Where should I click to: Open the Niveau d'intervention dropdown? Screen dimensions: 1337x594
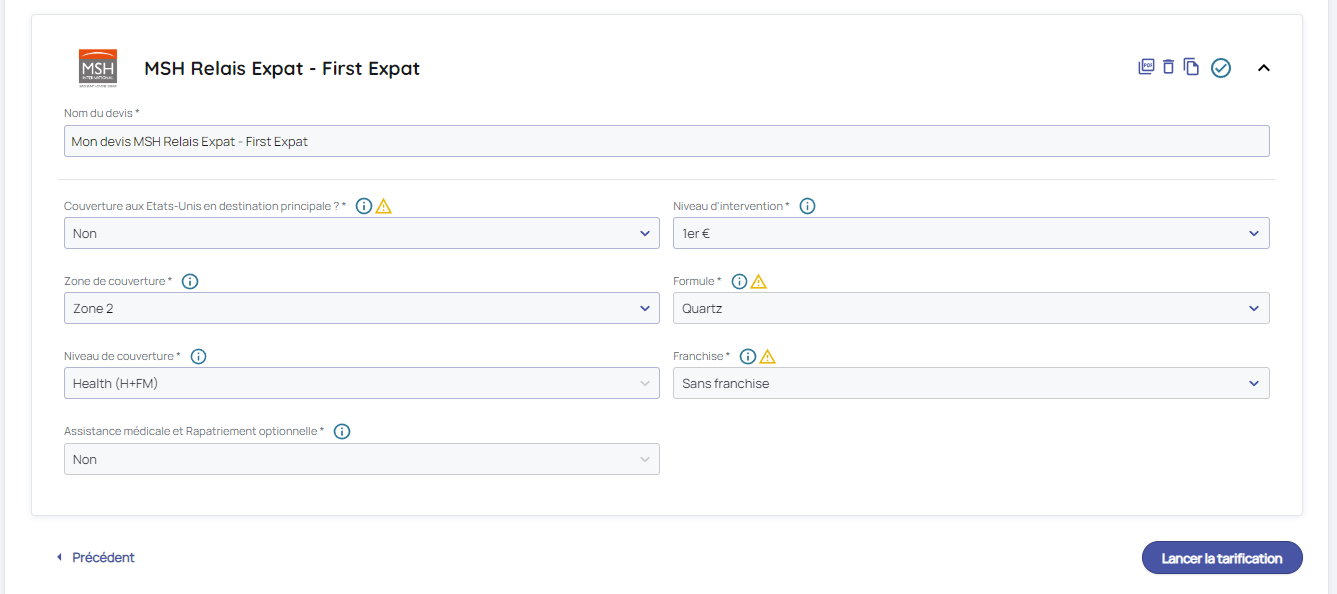point(970,233)
